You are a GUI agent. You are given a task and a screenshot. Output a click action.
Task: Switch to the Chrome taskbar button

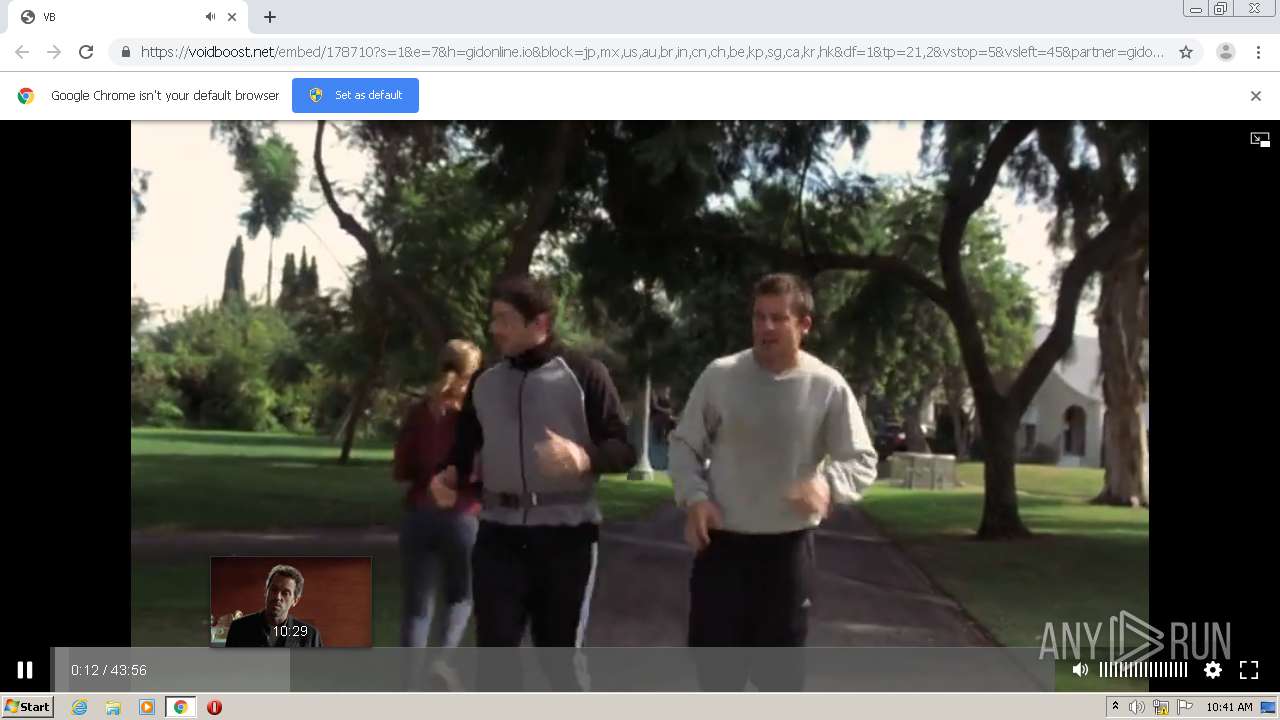click(x=181, y=707)
